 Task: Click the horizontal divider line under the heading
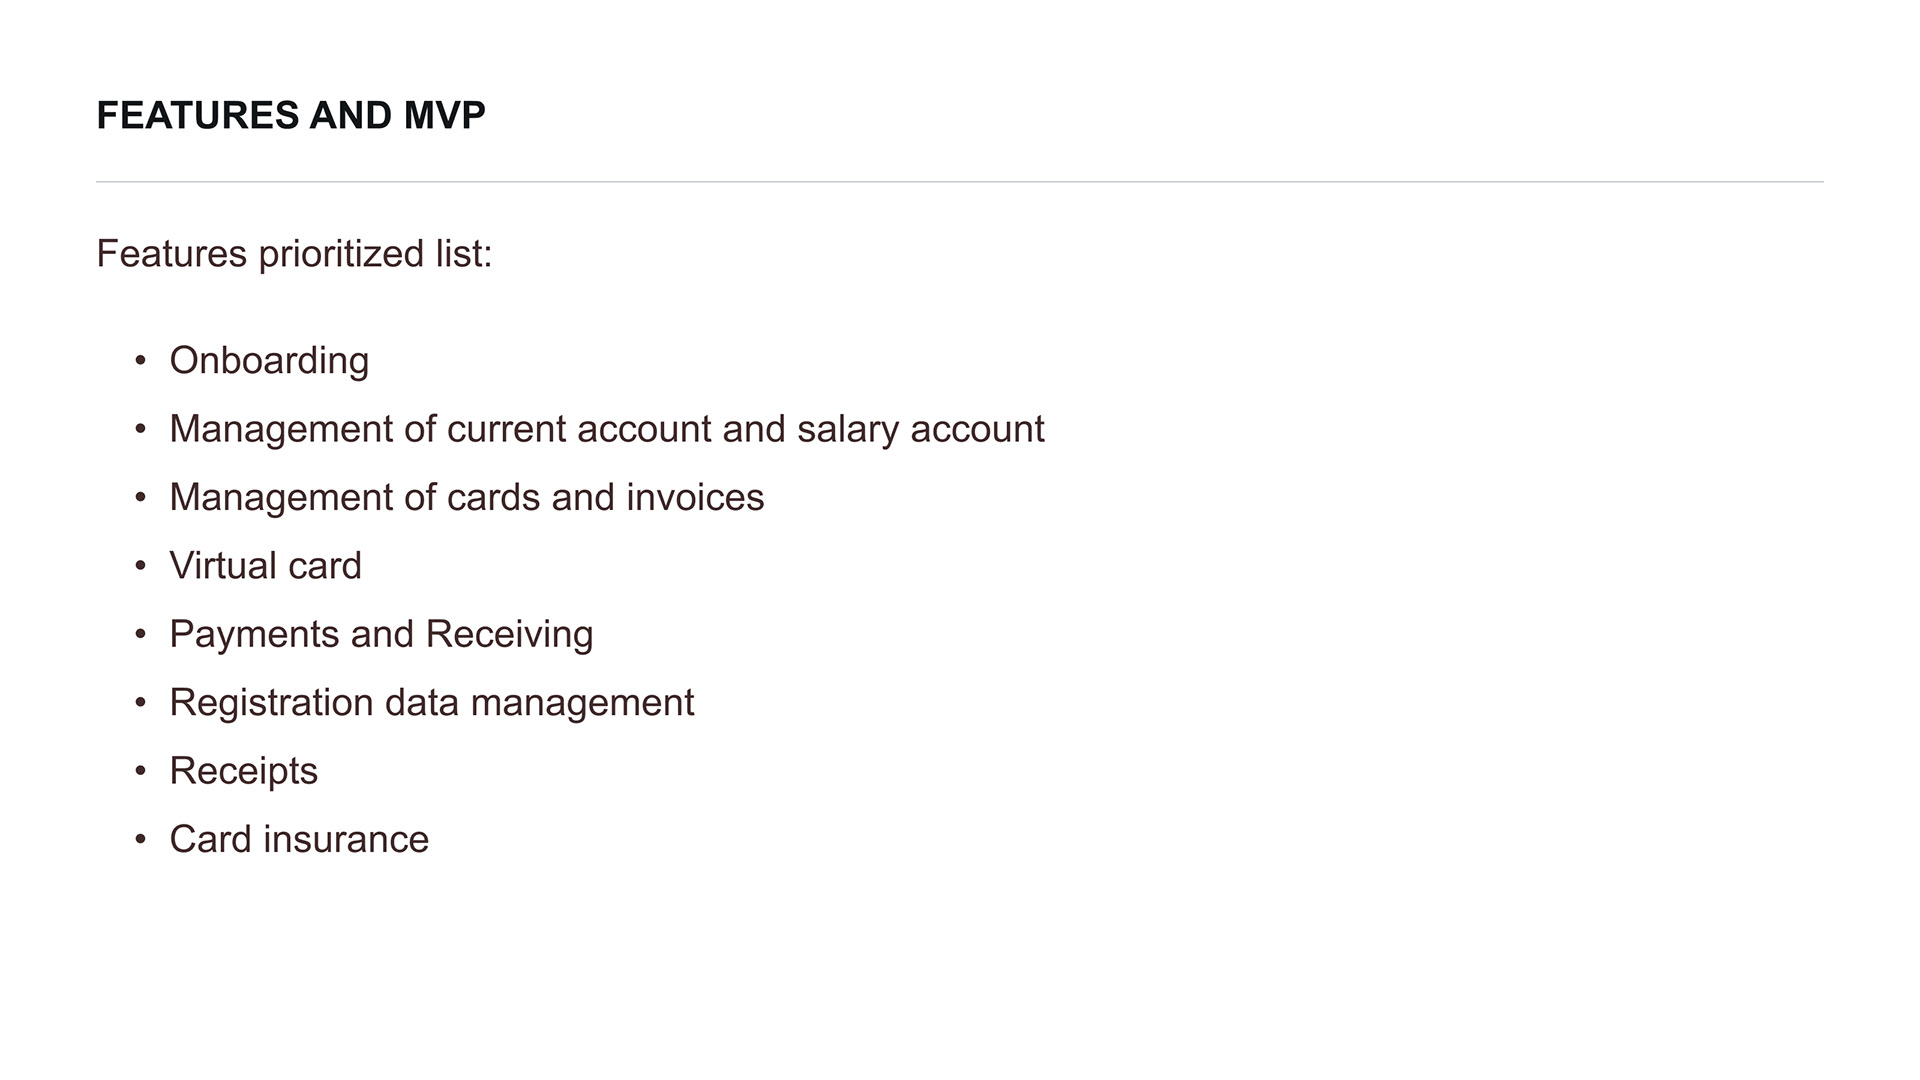click(x=960, y=182)
